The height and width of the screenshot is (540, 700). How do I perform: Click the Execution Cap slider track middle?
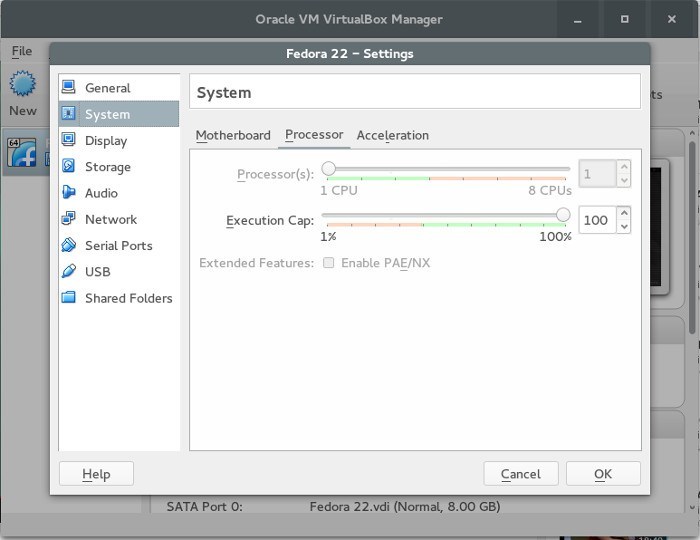point(446,215)
